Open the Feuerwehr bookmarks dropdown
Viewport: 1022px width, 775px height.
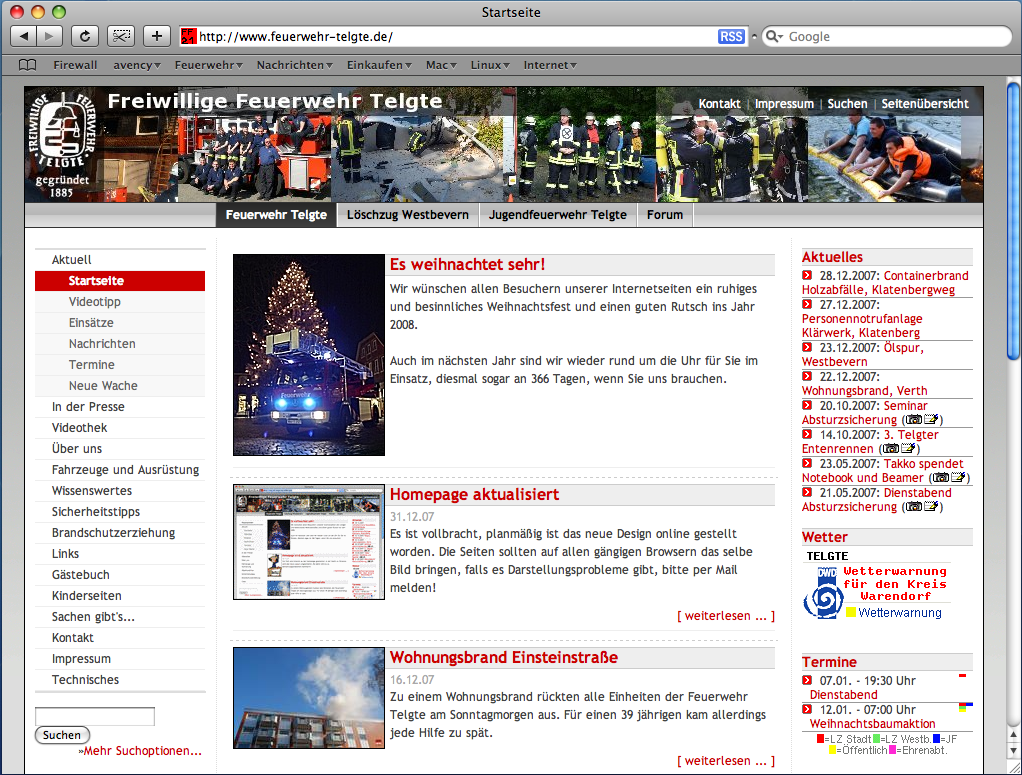pyautogui.click(x=208, y=65)
